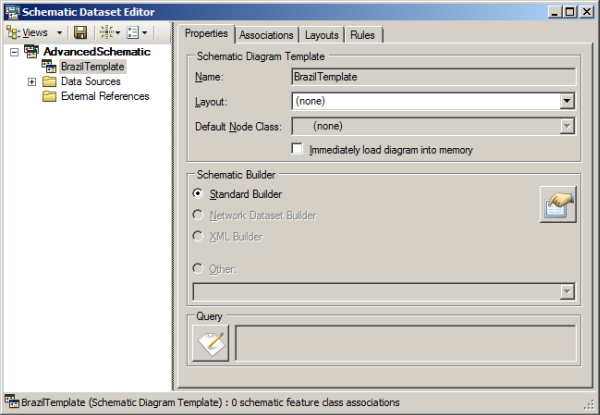Click the BrazilTemplate diagram template icon
Viewport: 600px width, 415px height.
click(49, 67)
